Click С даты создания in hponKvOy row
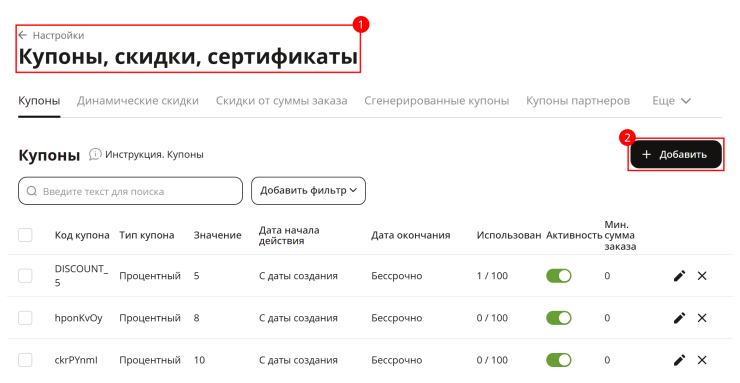Image resolution: width=740 pixels, height=383 pixels. [298, 318]
